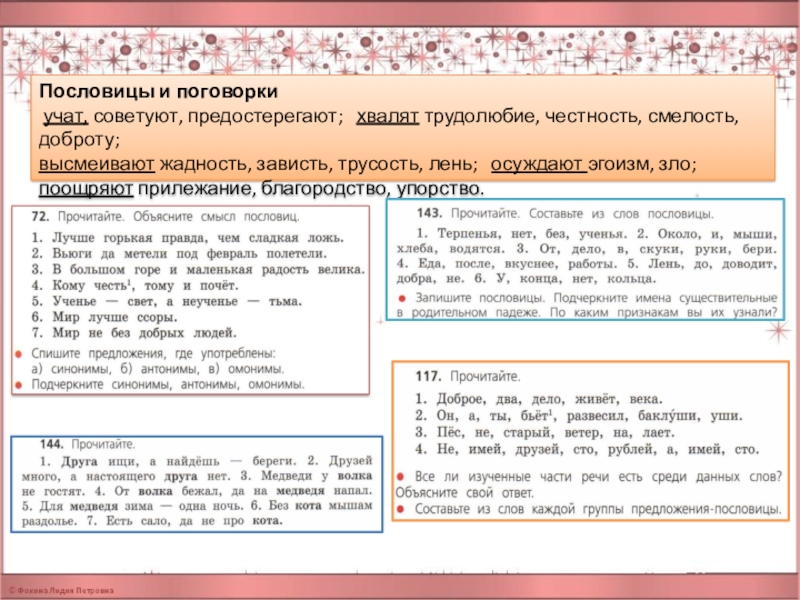800x600 pixels.
Task: Click the underlined word 'хвалят'
Action: click(387, 117)
